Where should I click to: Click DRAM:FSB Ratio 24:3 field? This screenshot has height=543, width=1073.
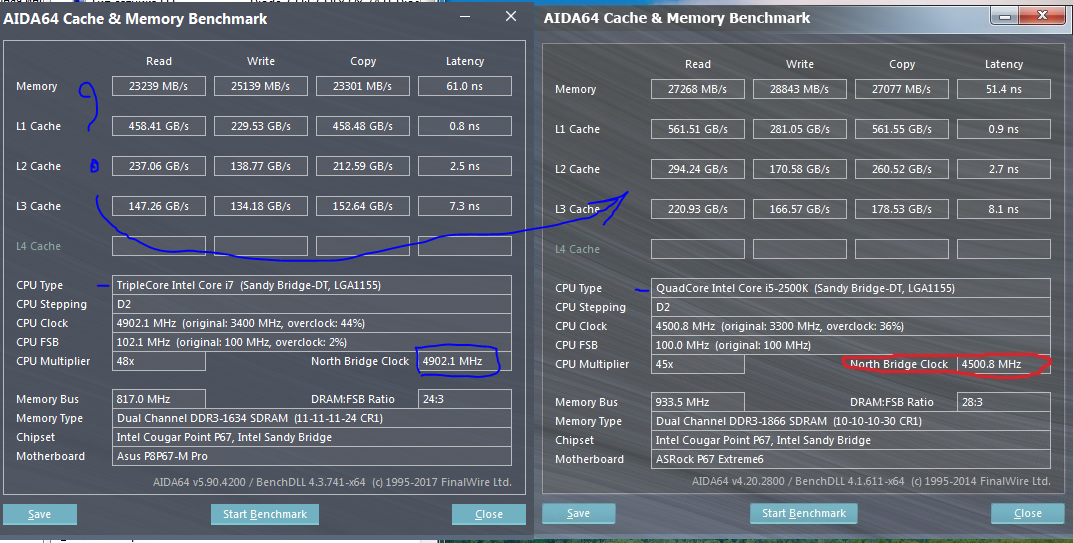point(465,399)
